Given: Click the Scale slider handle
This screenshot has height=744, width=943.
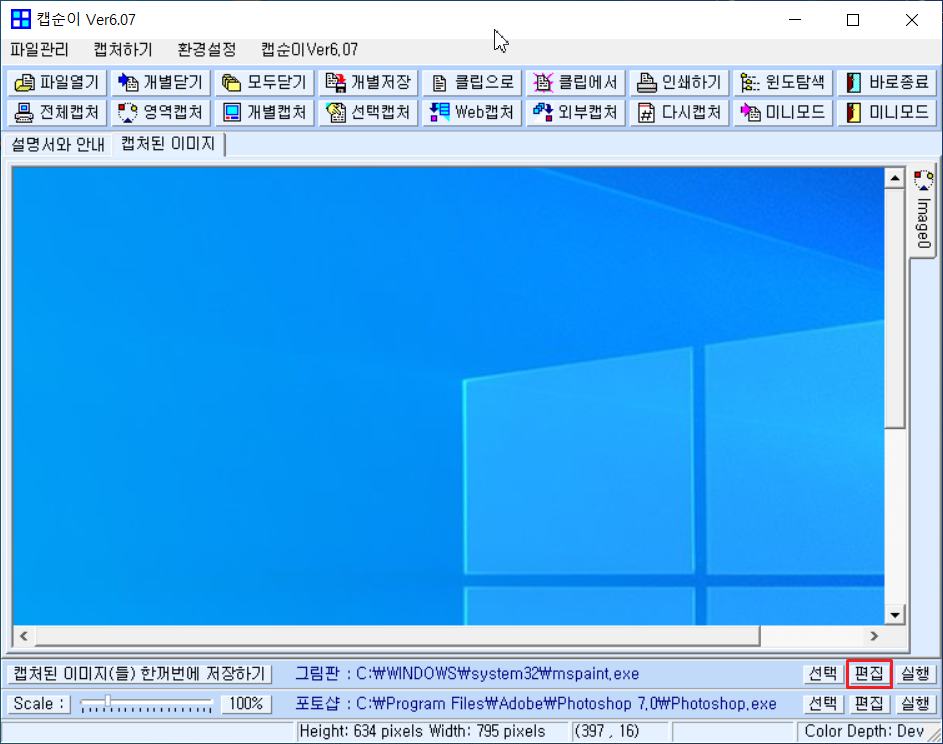Looking at the screenshot, I should (x=108, y=701).
